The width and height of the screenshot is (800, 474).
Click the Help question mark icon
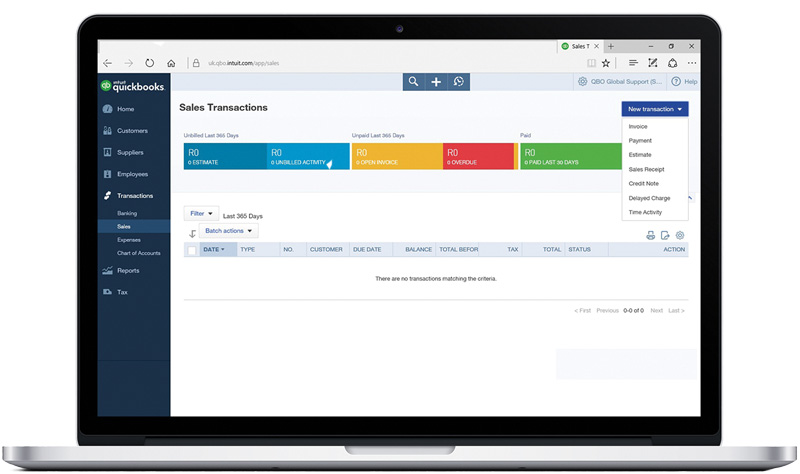click(x=676, y=82)
